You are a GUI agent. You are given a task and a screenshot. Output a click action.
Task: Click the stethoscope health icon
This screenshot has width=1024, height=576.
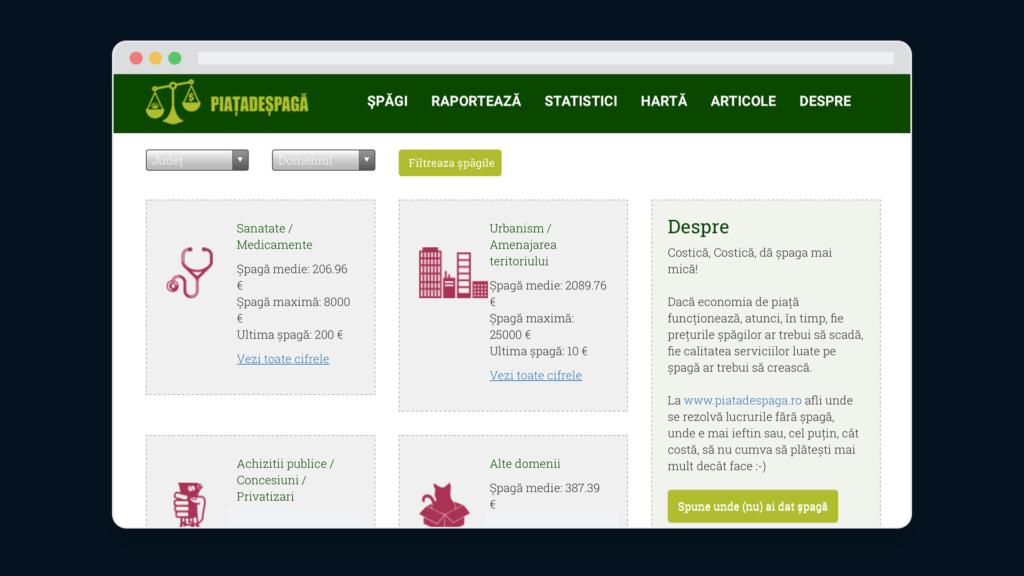click(x=190, y=272)
